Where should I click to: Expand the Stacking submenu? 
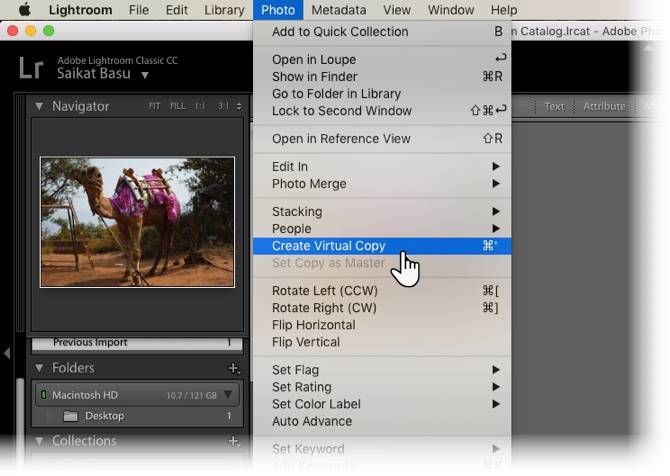click(382, 212)
